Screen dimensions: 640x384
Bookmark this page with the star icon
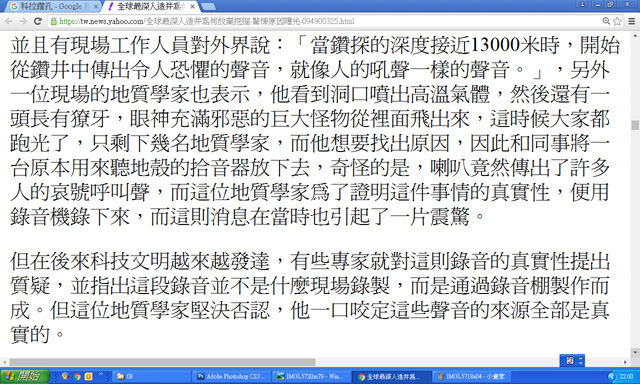(618, 21)
